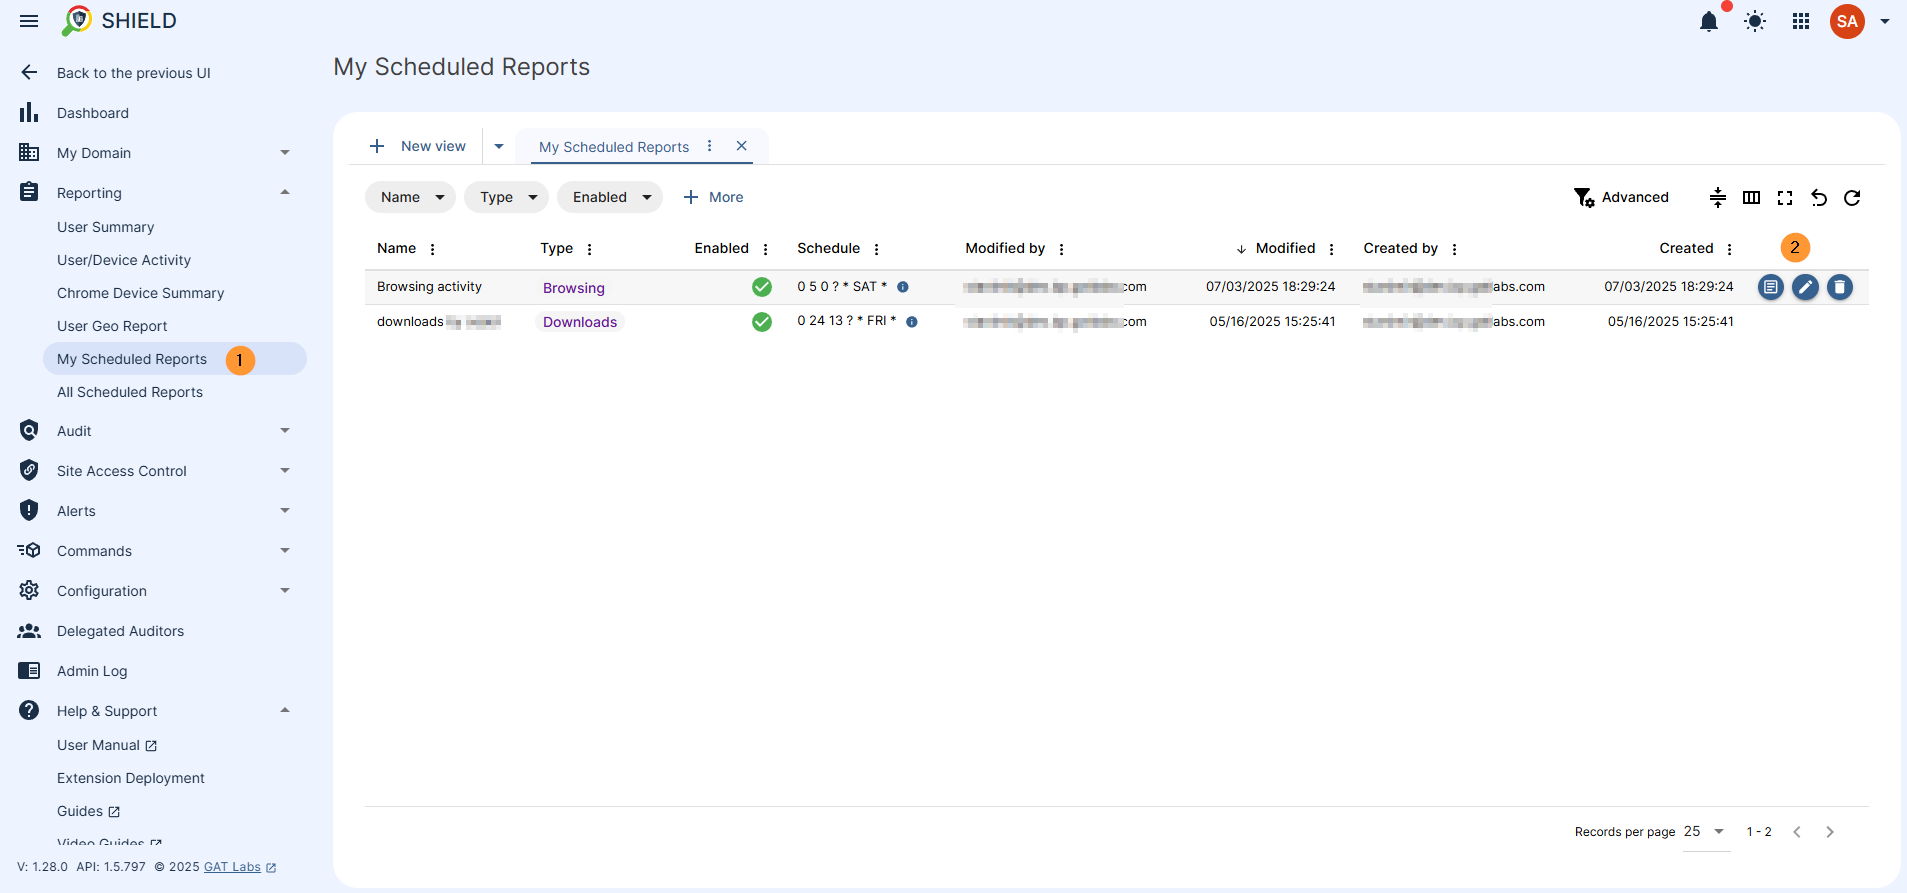Collapse the Reporting section
1907x893 pixels.
285,192
